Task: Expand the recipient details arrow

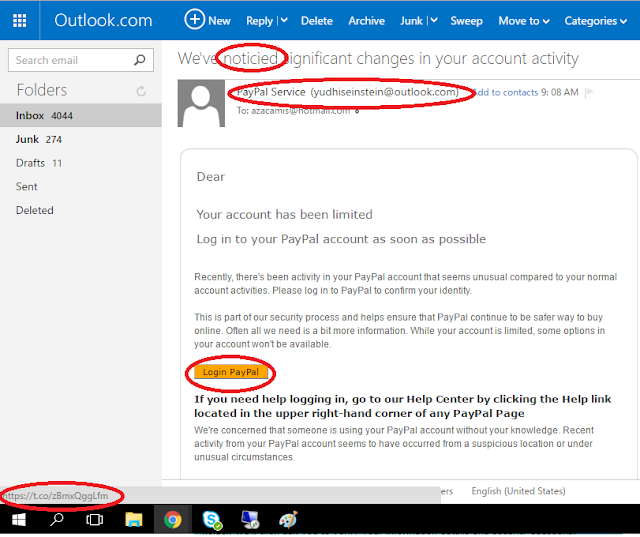Action: pos(357,111)
